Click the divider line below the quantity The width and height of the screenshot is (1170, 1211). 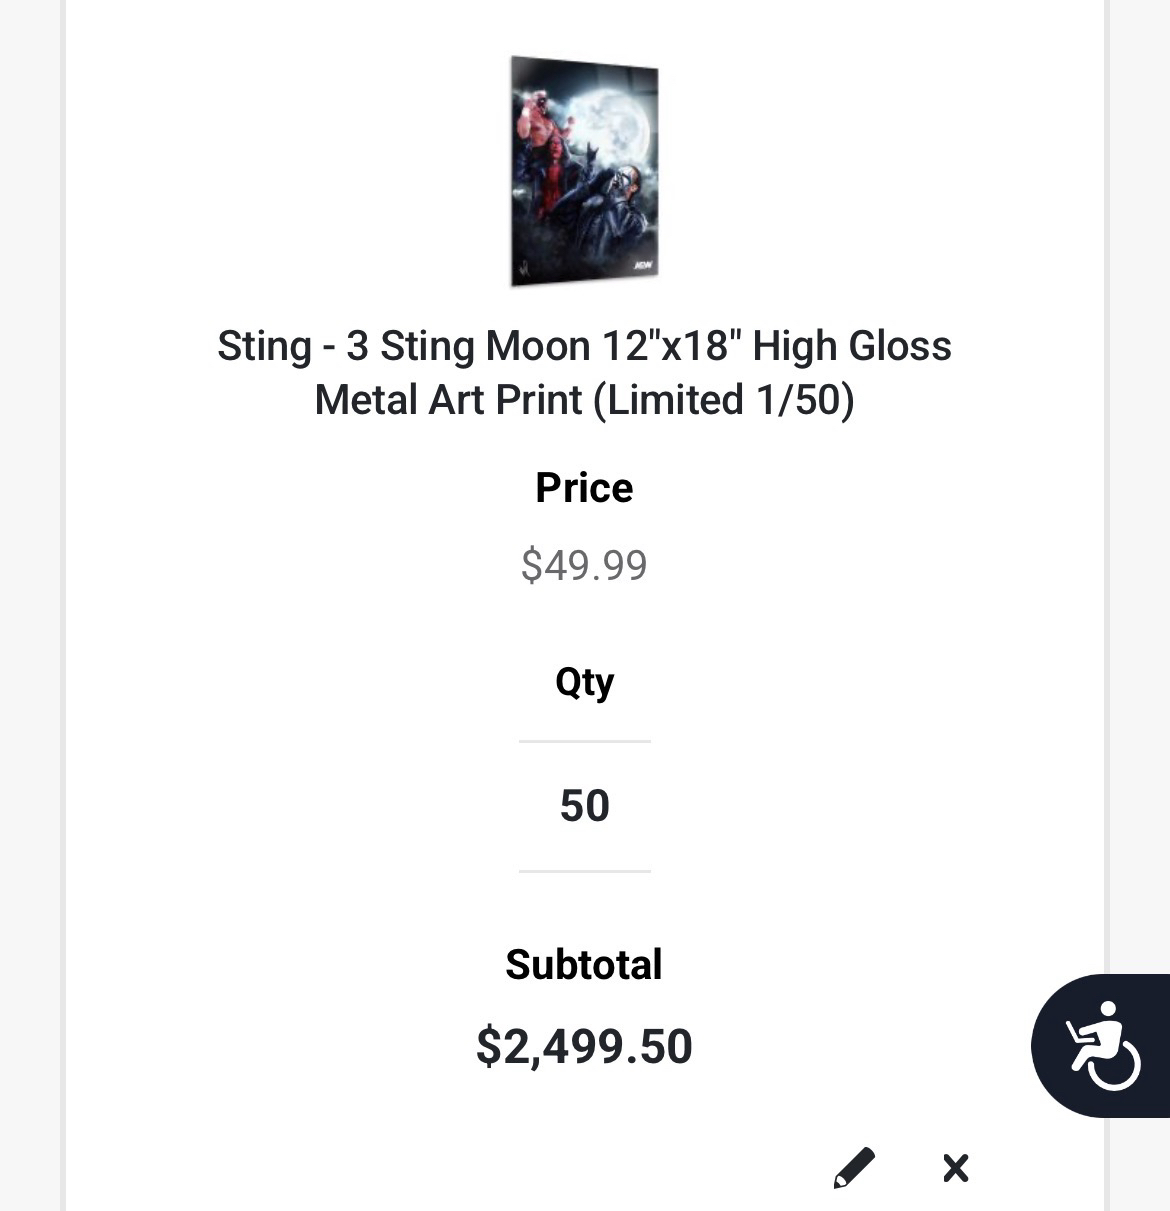point(584,871)
